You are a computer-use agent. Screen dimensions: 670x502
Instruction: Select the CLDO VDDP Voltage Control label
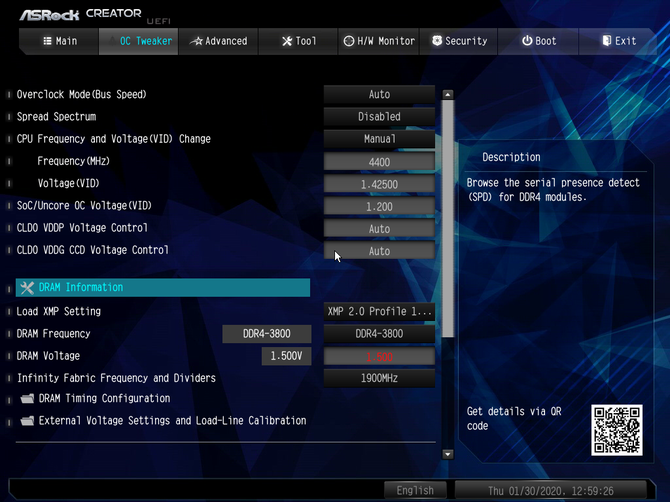pyautogui.click(x=82, y=228)
